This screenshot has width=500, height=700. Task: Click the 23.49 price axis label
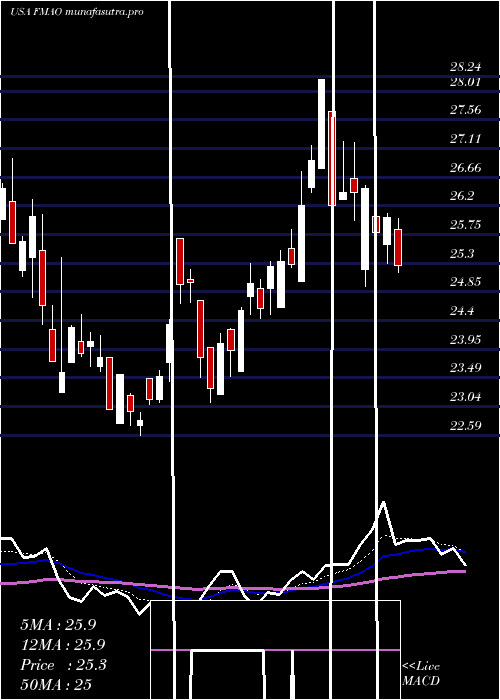coord(466,368)
